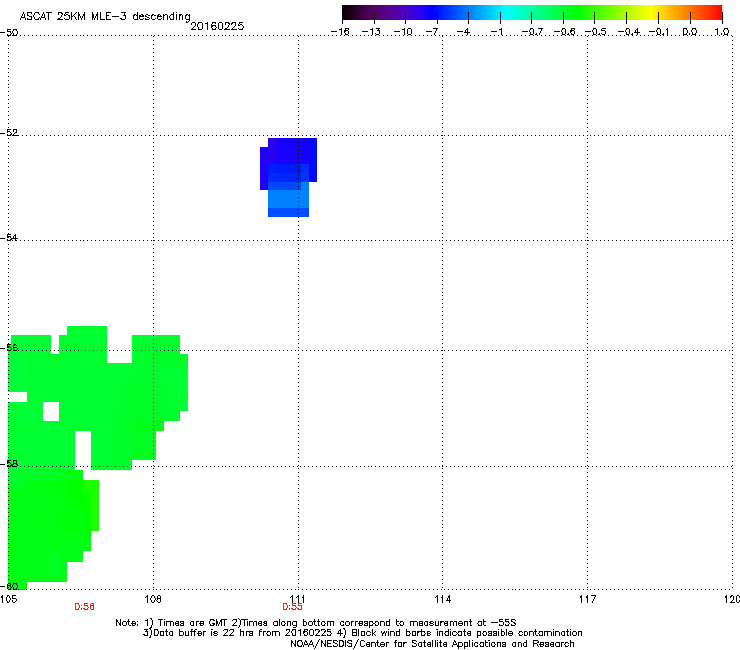
Task: Click the red time label D:58
Action: [x=84, y=607]
